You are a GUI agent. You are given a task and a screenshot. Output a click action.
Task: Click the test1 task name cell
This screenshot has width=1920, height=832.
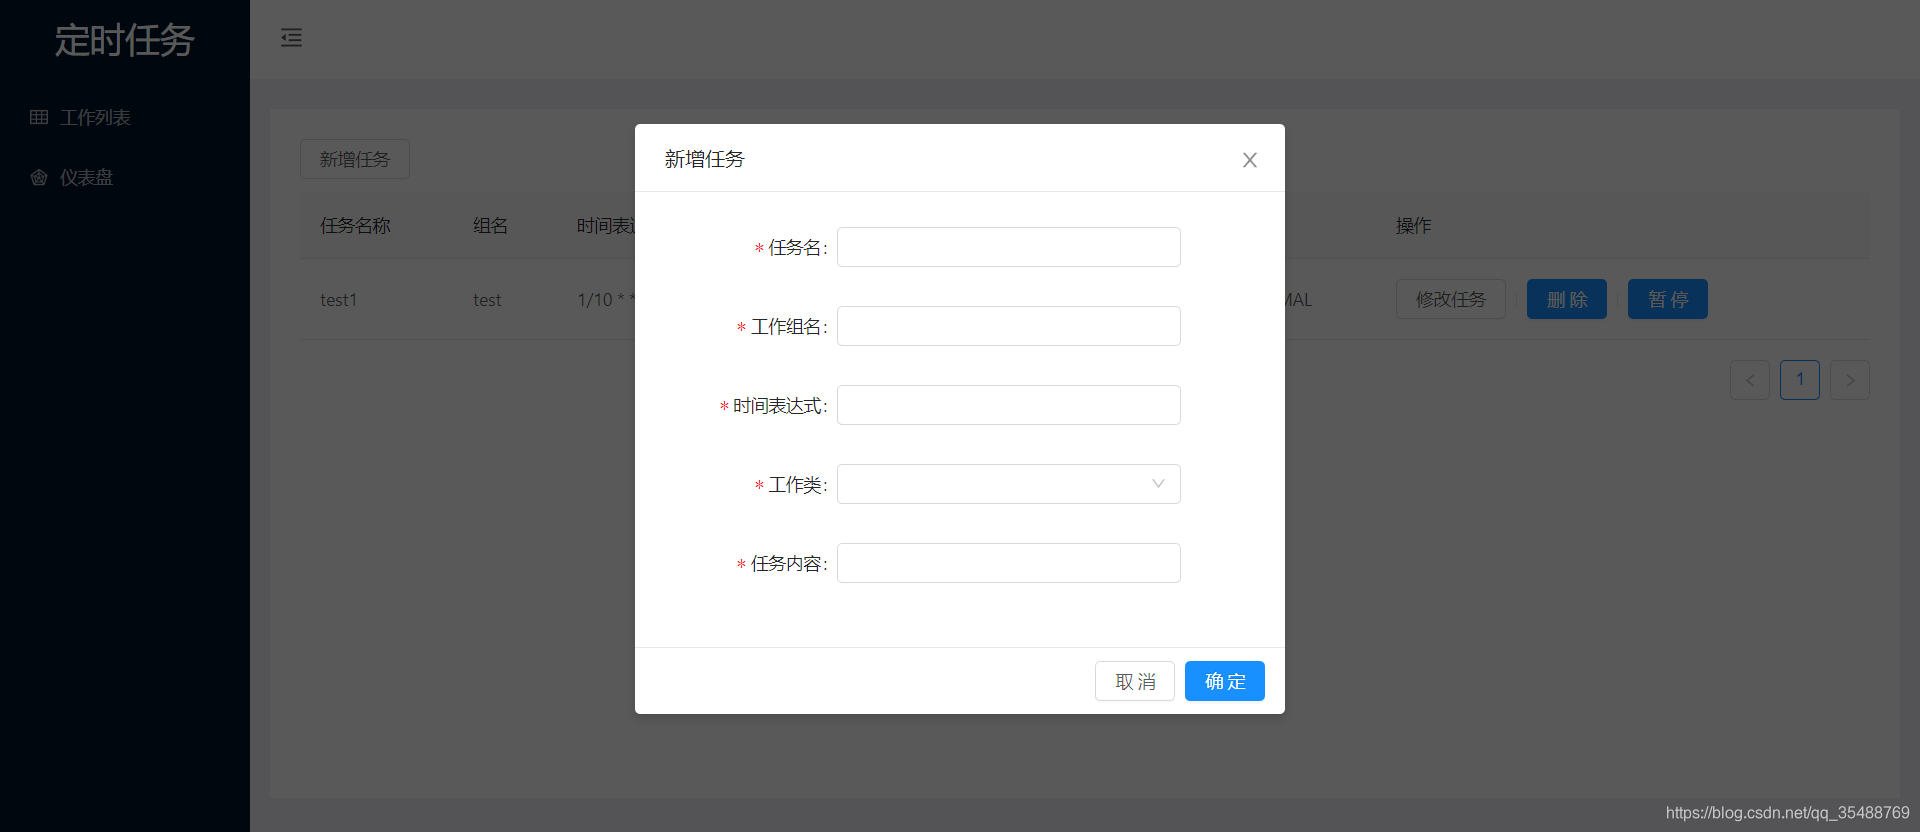(339, 300)
